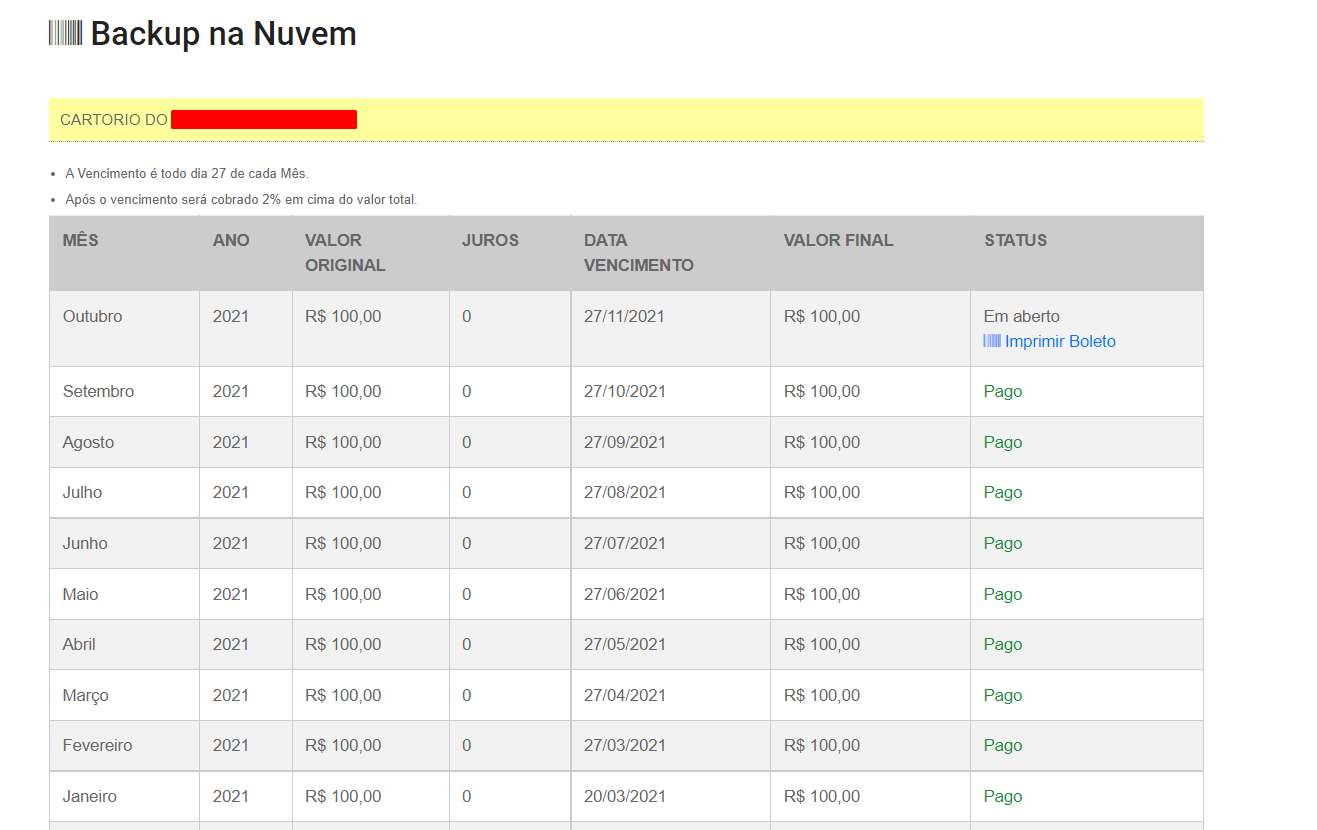Click the Pago status in Maio row
This screenshot has width=1317, height=830.
pos(1003,594)
